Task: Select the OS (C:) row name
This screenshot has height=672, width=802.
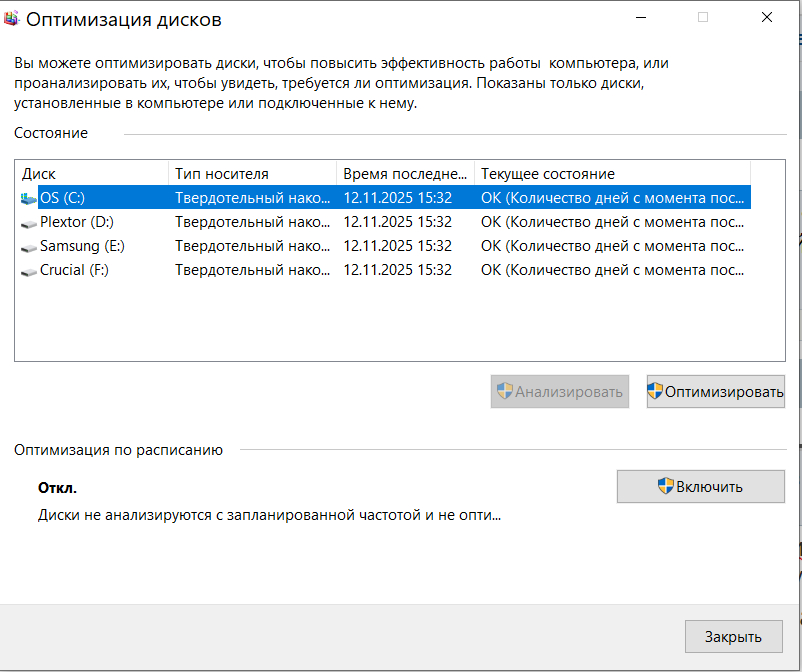Action: [x=62, y=198]
